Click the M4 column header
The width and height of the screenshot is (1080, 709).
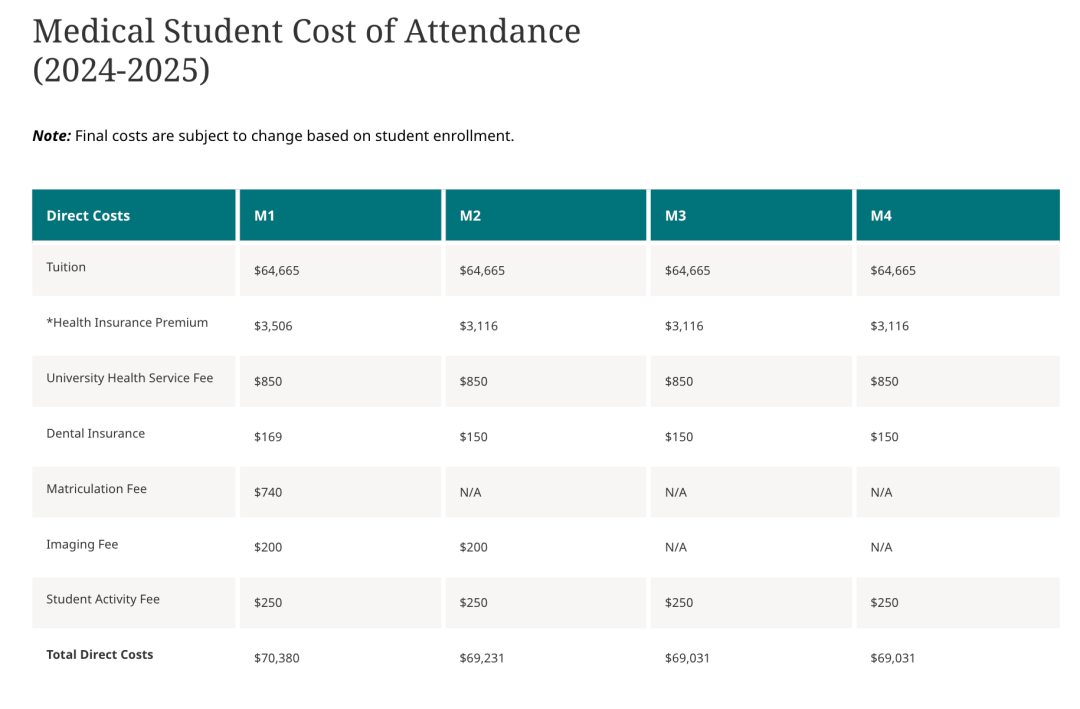881,215
